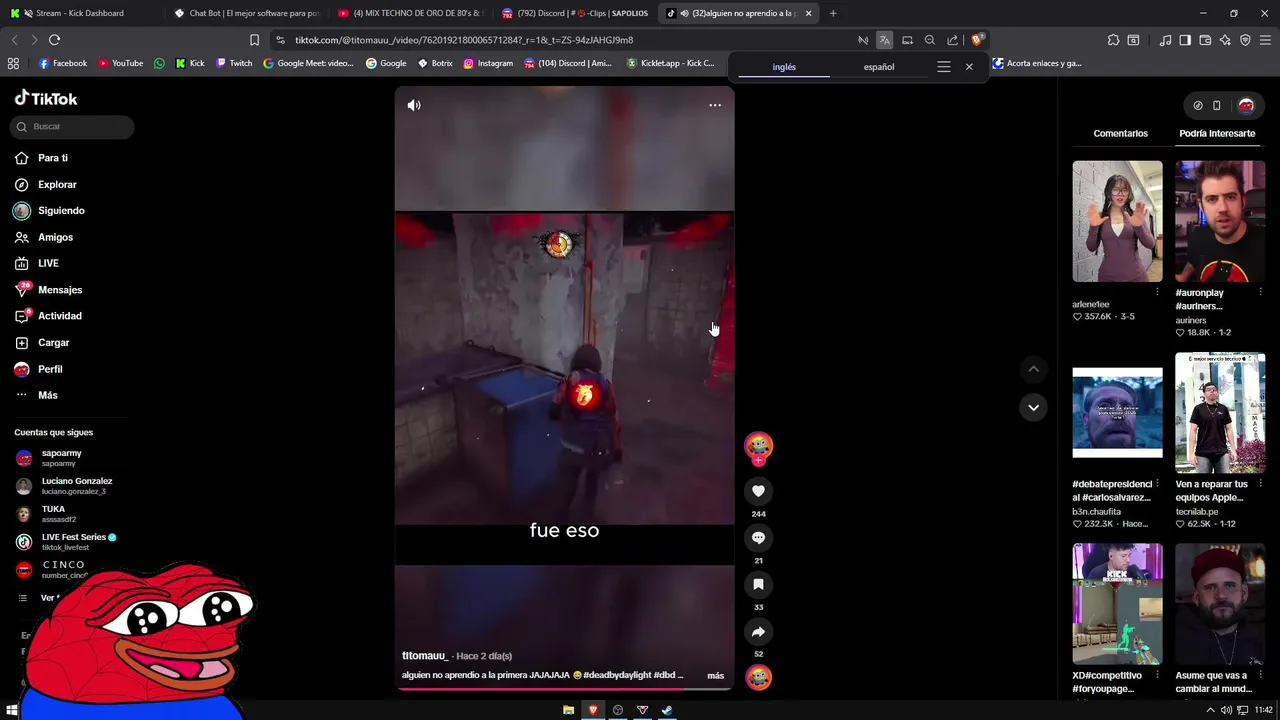This screenshot has height=720, width=1280.
Task: Reload the page
Action: pyautogui.click(x=54, y=40)
